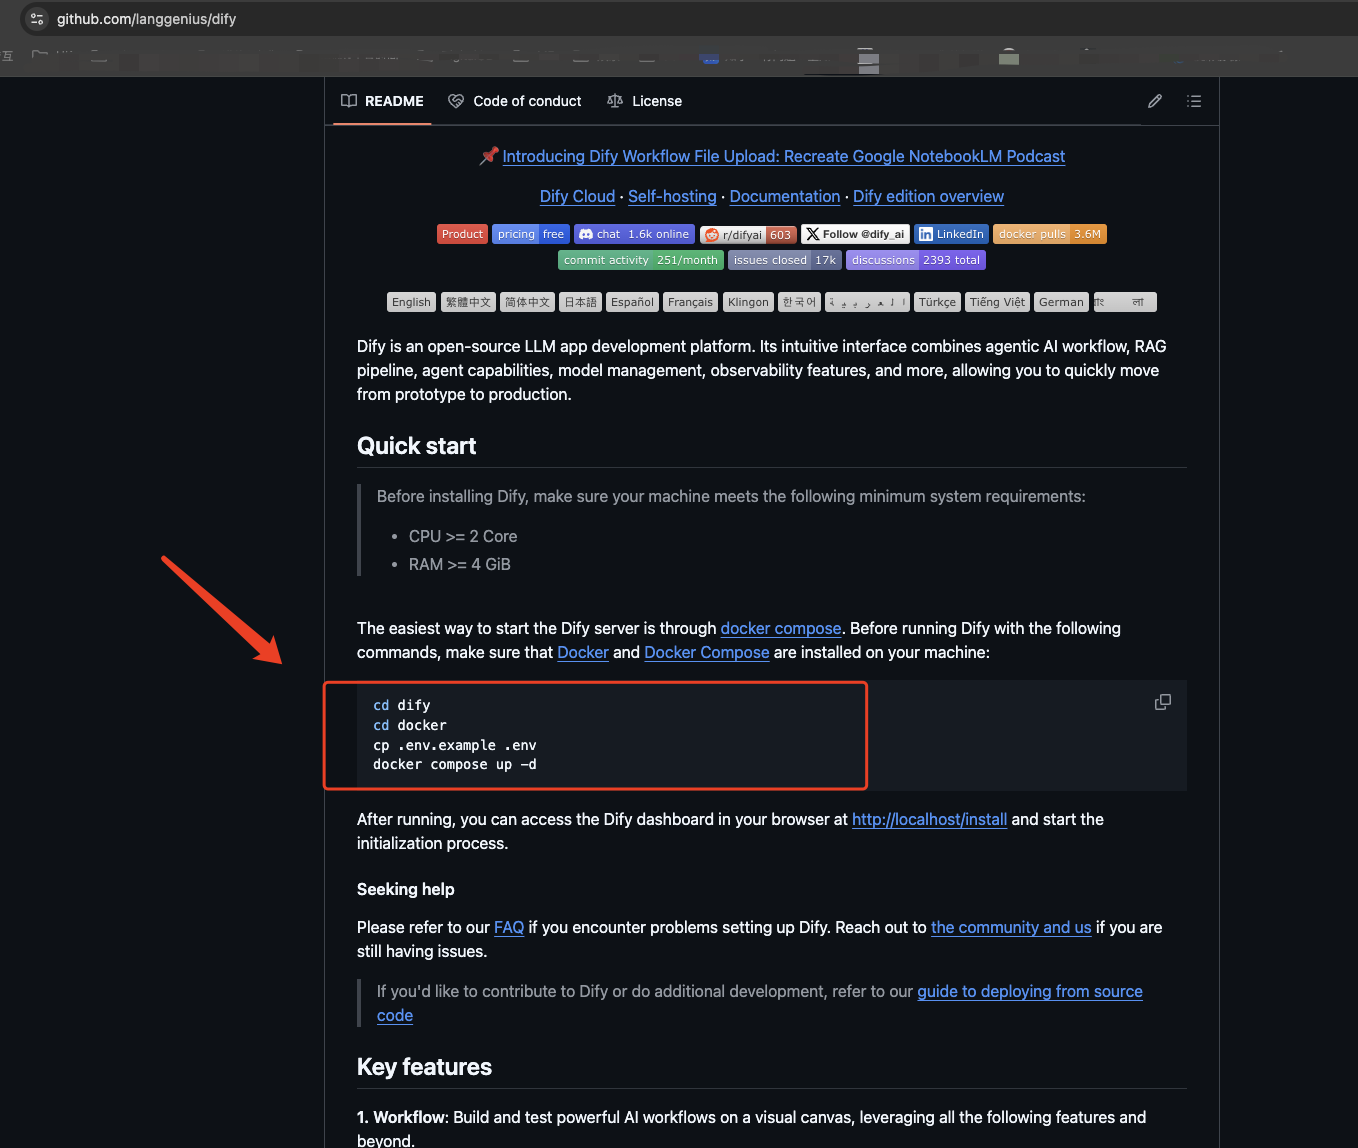Open the License tab

point(645,101)
